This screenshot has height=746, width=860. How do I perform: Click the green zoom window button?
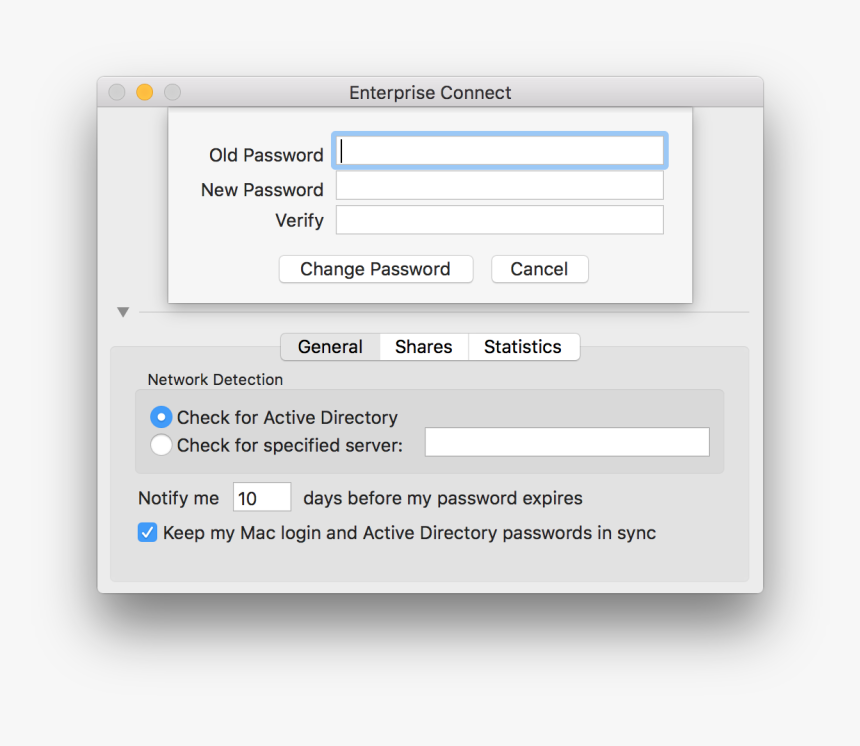[172, 91]
